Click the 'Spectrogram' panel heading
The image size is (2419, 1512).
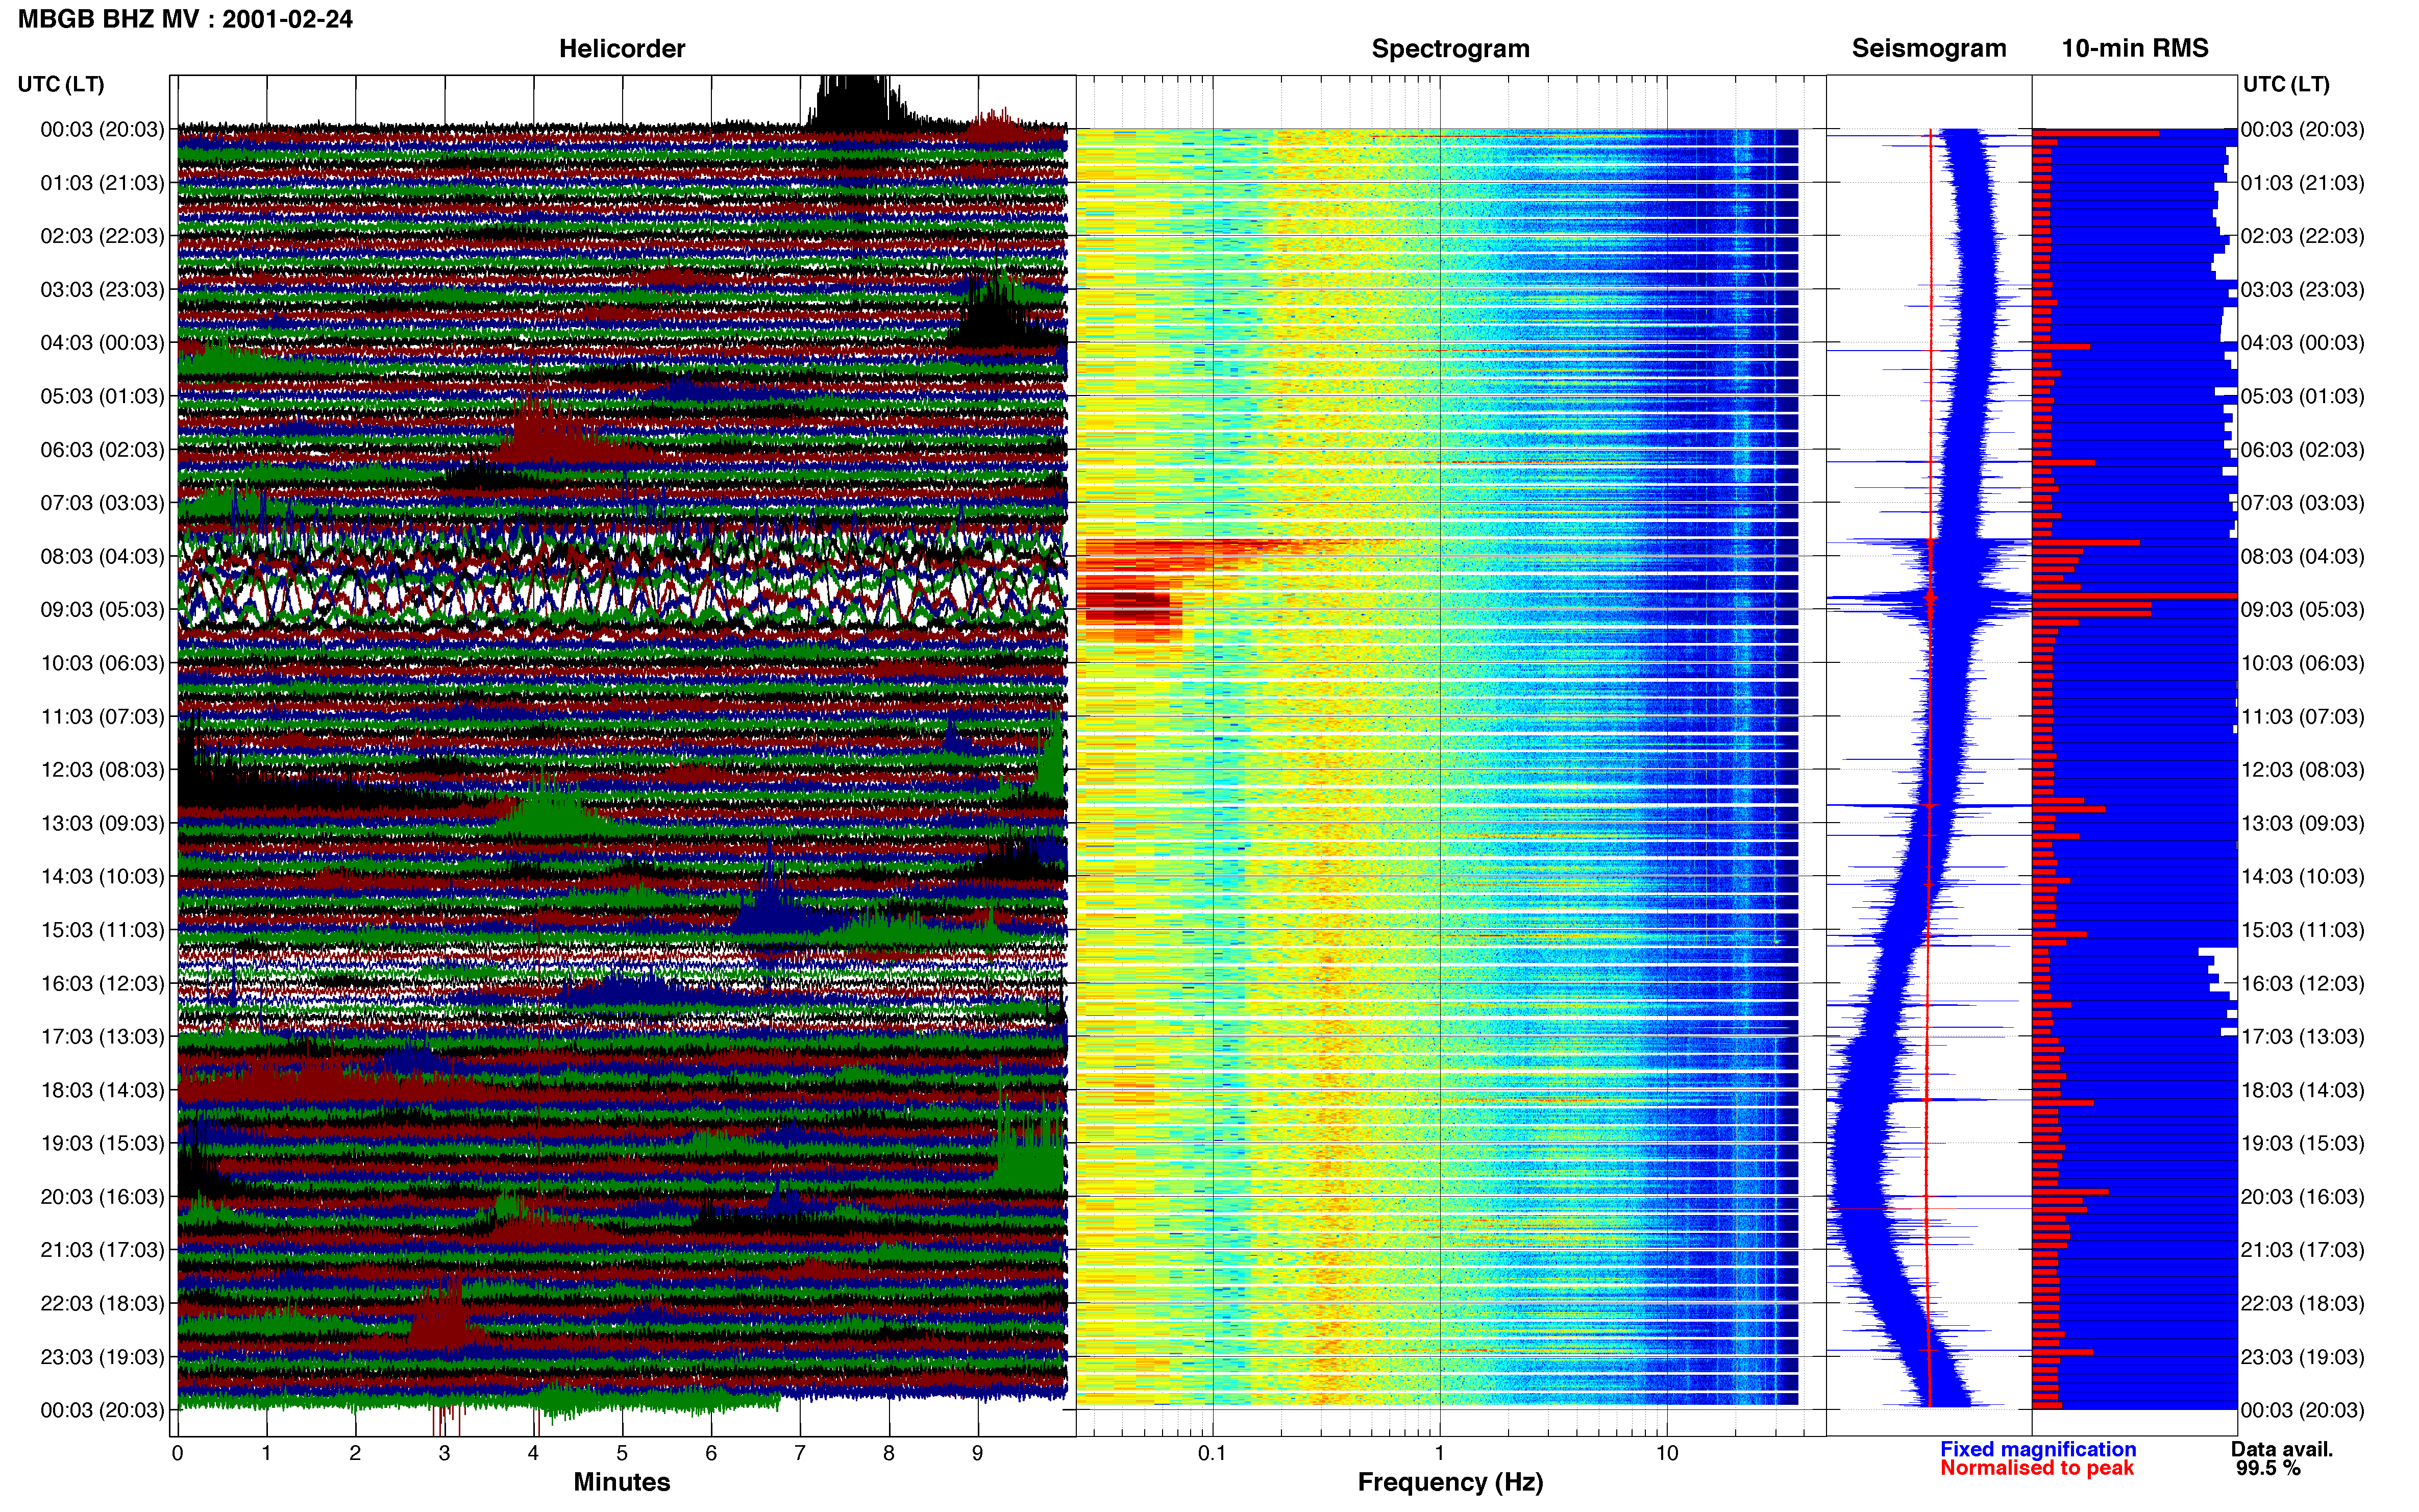click(x=1450, y=48)
